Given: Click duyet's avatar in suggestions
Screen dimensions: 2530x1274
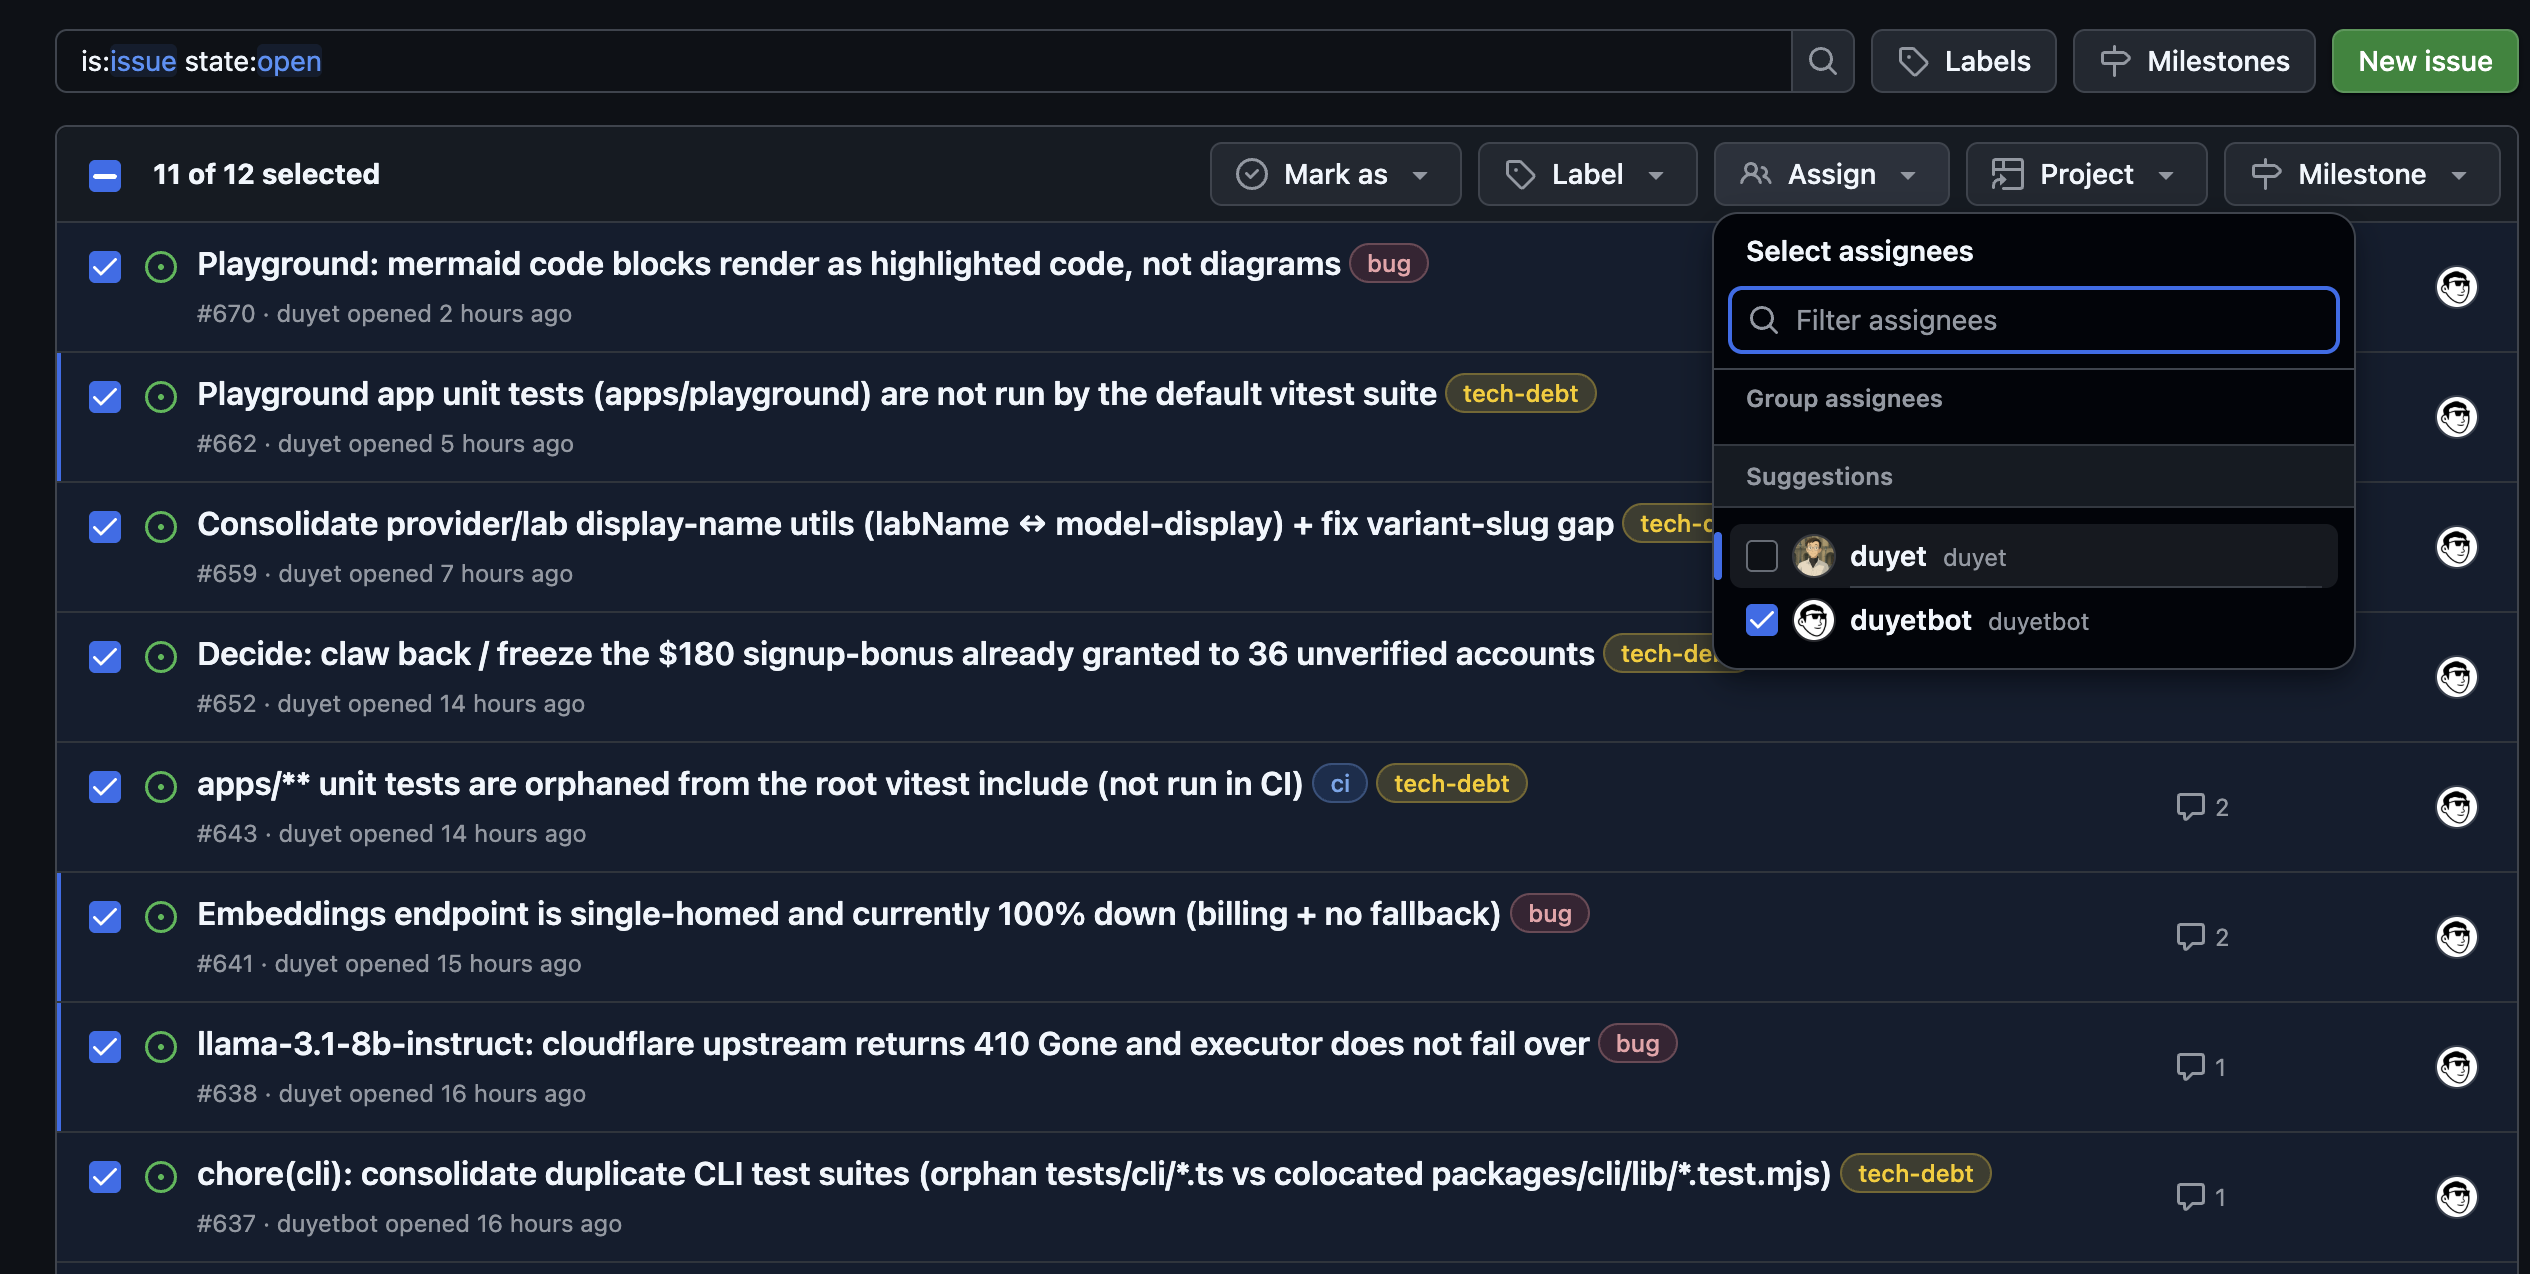Looking at the screenshot, I should pos(1814,556).
